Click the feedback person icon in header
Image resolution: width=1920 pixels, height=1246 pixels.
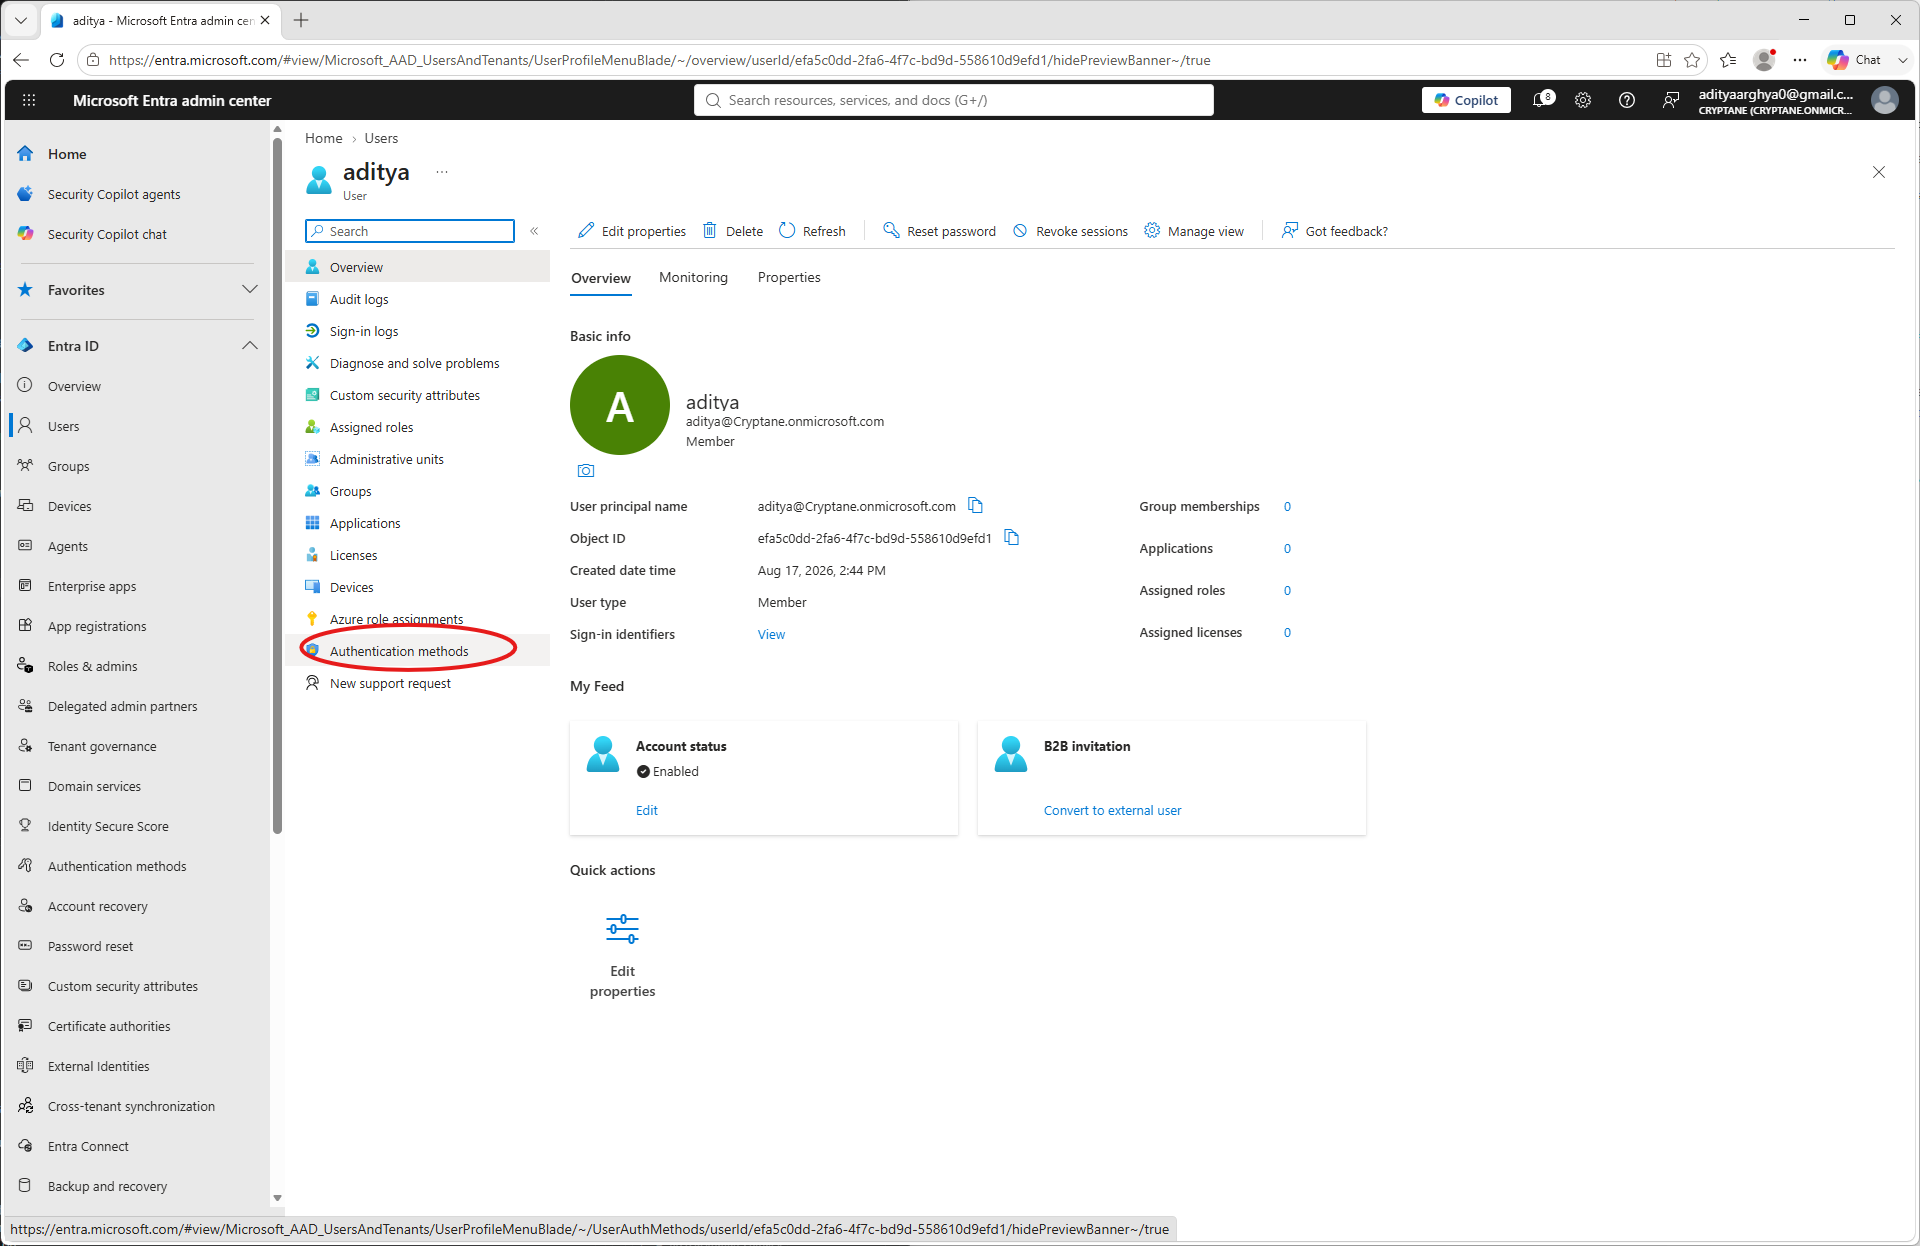click(1671, 100)
